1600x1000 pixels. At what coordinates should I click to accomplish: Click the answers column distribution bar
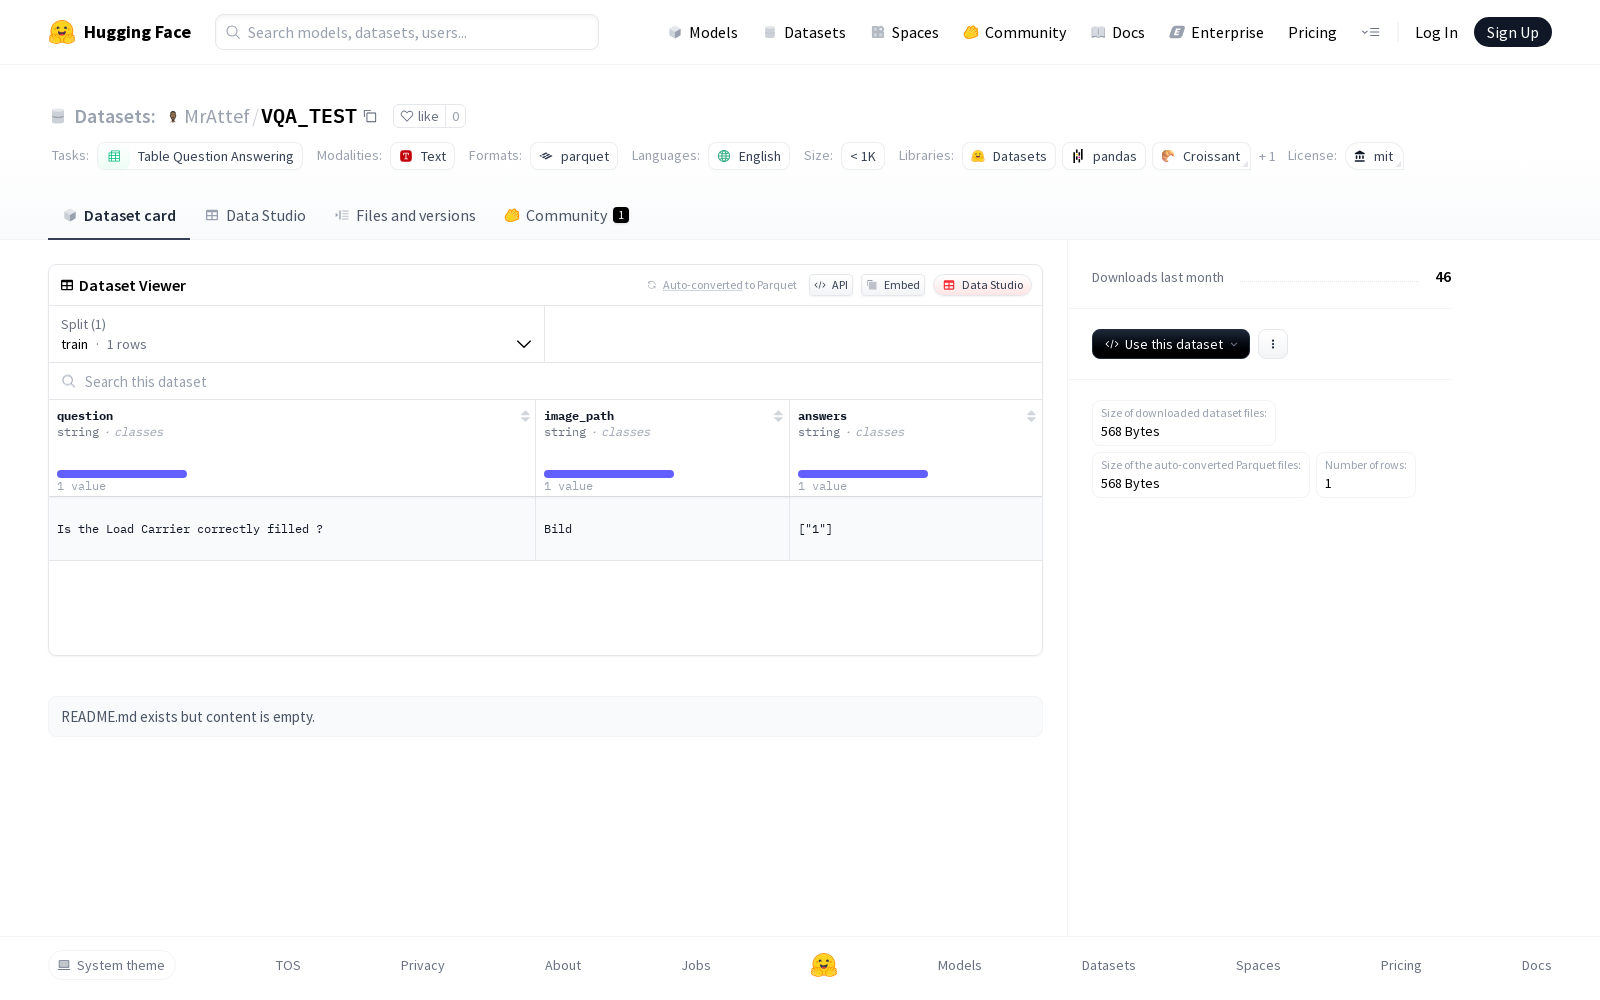[863, 474]
